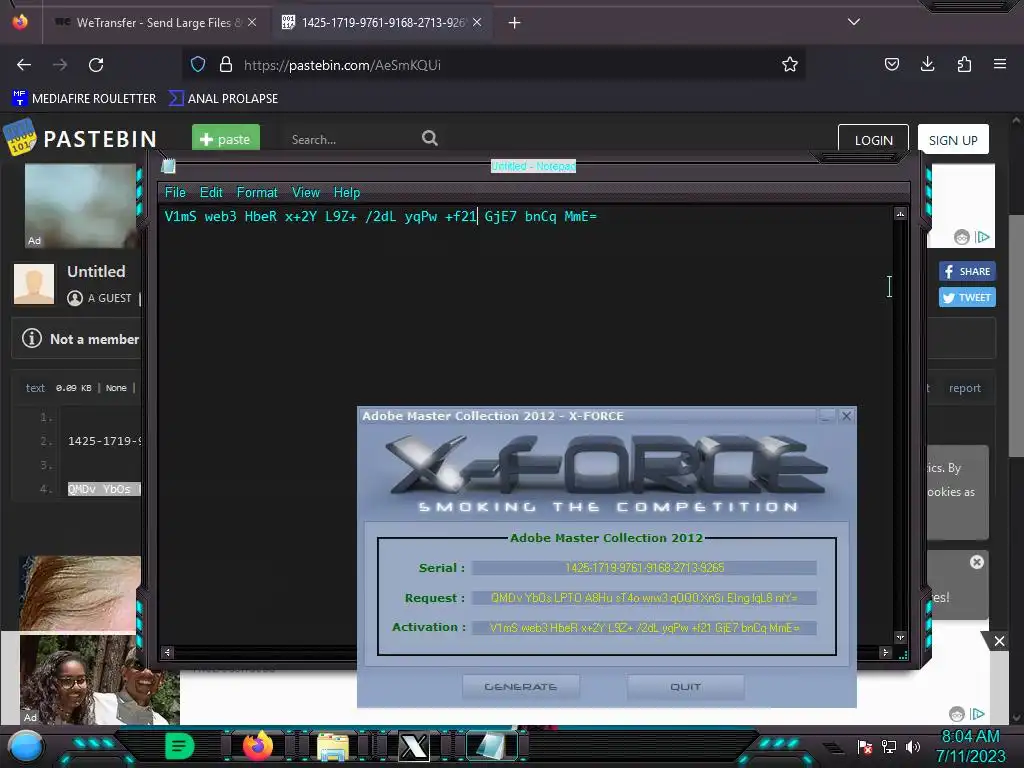Open the Firefox downloads panel
Viewport: 1024px width, 768px height.
click(x=927, y=65)
